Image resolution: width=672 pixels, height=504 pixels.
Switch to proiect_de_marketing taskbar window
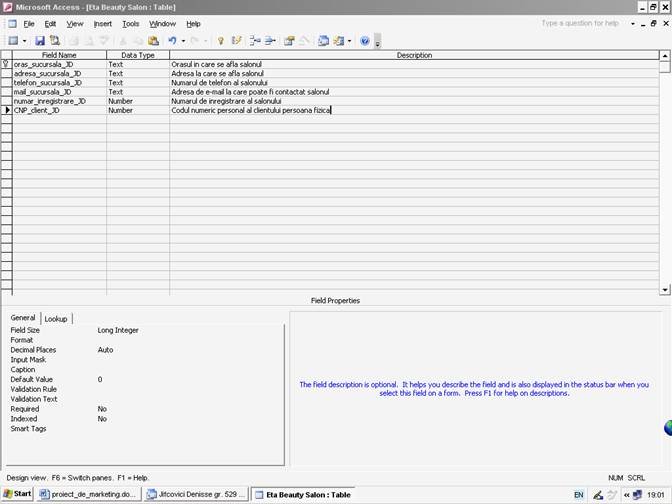(88, 494)
